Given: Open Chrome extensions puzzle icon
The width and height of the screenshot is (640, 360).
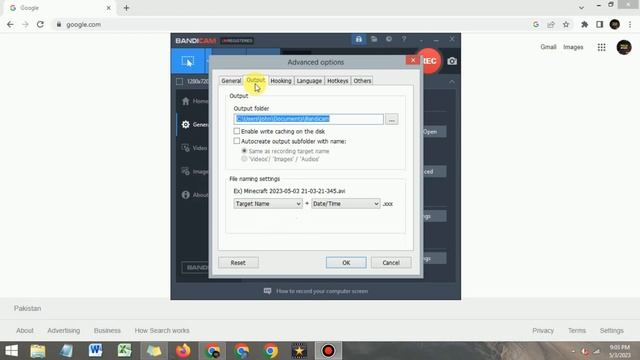Looking at the screenshot, I should click(x=584, y=24).
